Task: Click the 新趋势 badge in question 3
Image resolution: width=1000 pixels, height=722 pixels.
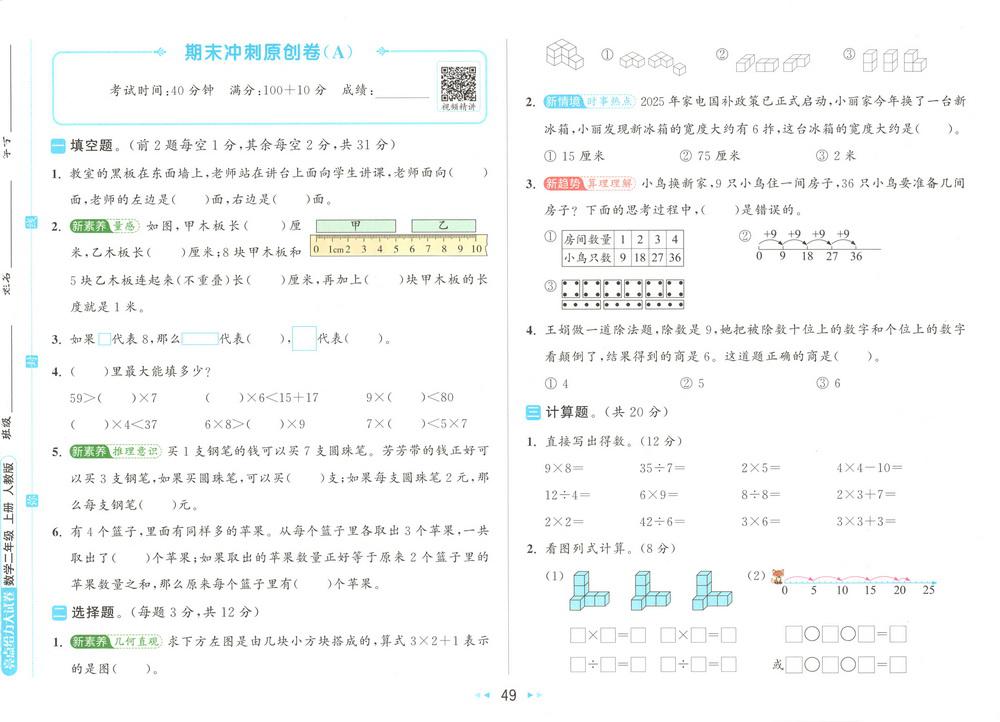Action: point(561,183)
